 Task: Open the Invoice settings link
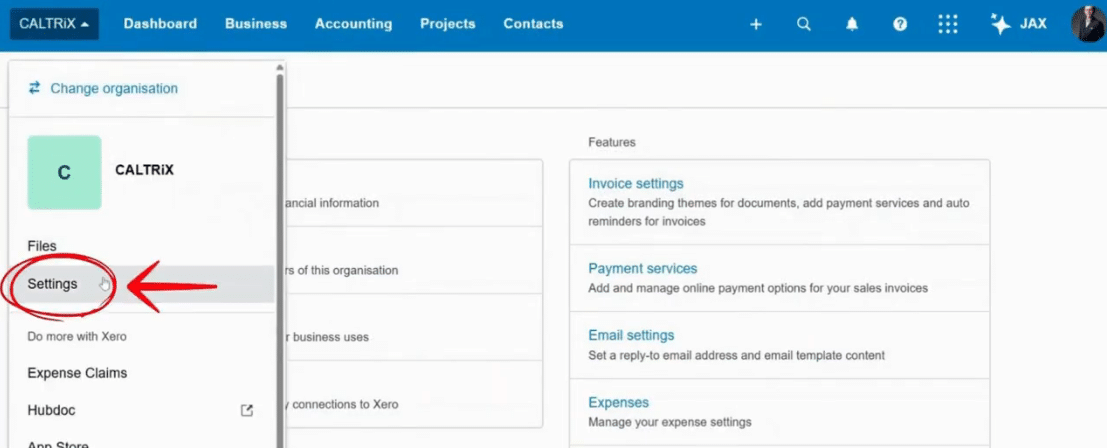635,183
